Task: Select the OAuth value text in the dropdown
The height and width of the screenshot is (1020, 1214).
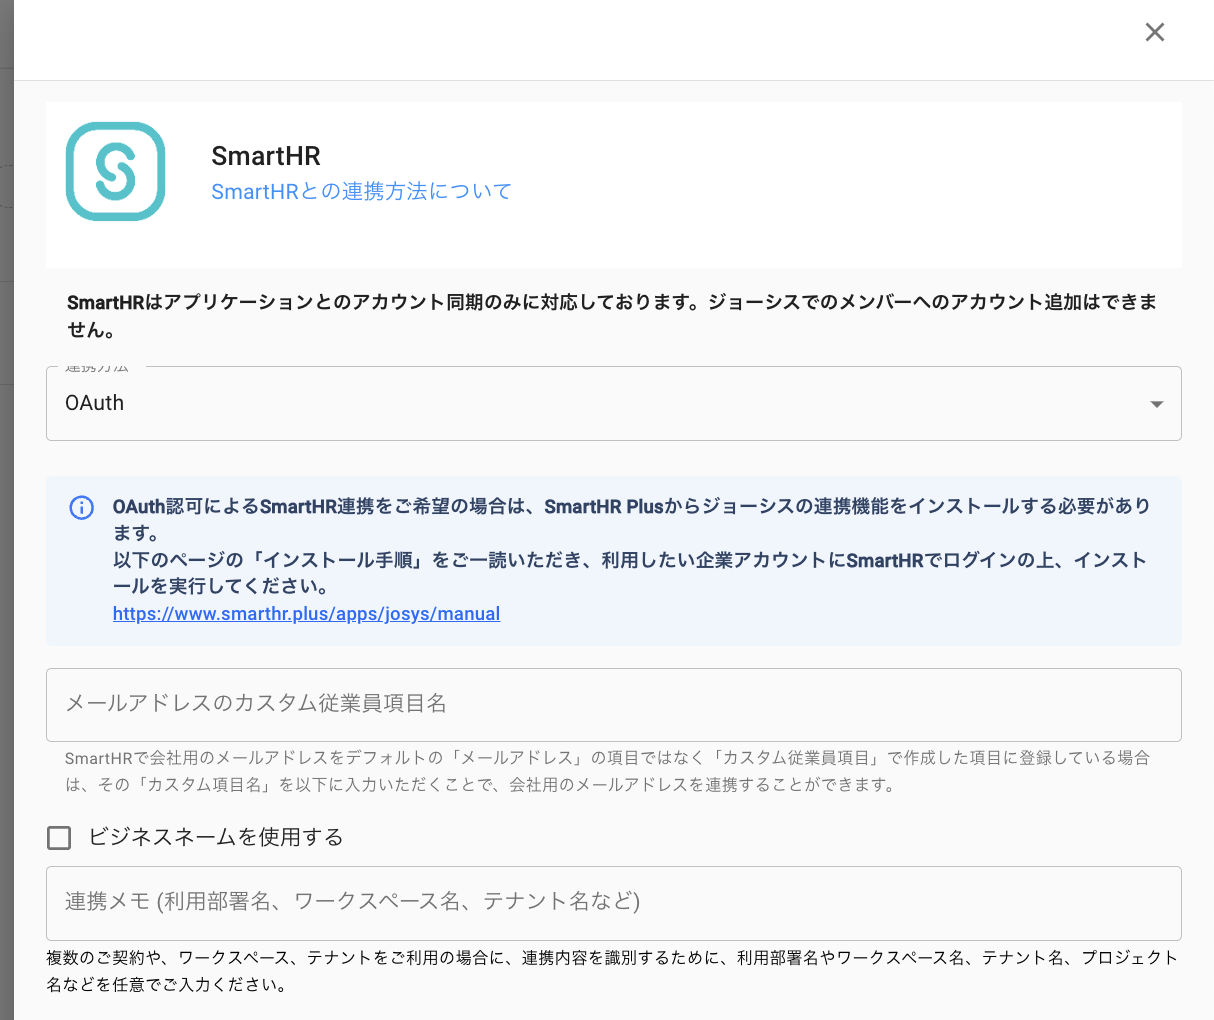Action: coord(95,403)
